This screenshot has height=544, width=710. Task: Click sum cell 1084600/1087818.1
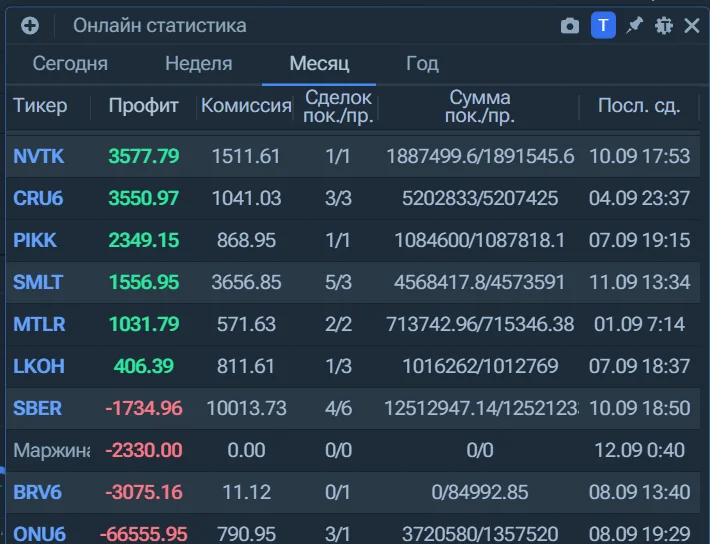click(x=480, y=240)
